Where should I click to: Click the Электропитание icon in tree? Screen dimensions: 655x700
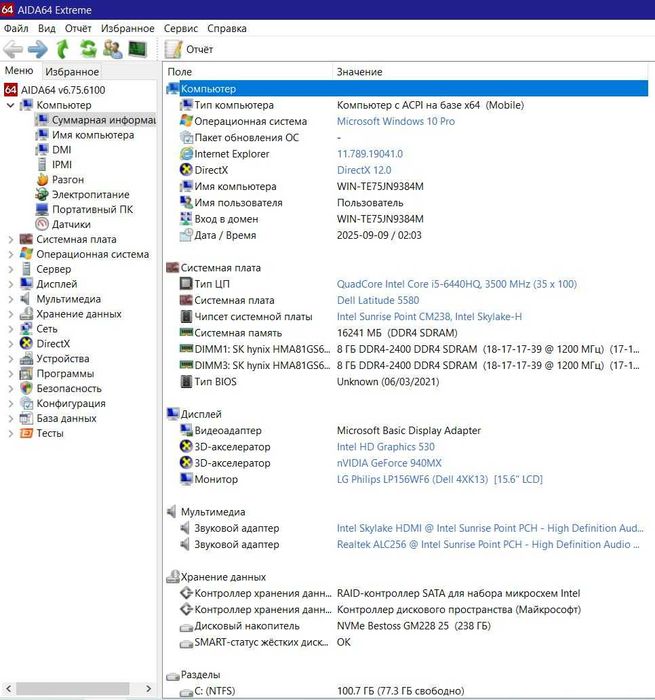tap(42, 195)
